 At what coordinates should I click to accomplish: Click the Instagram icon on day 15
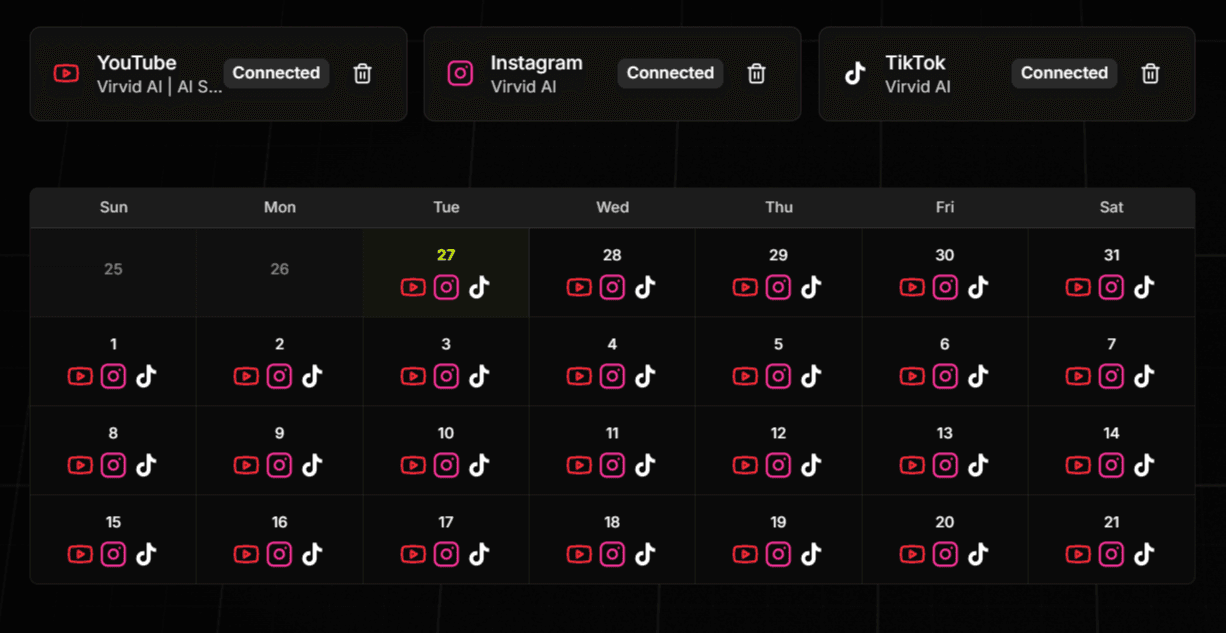[x=113, y=555]
